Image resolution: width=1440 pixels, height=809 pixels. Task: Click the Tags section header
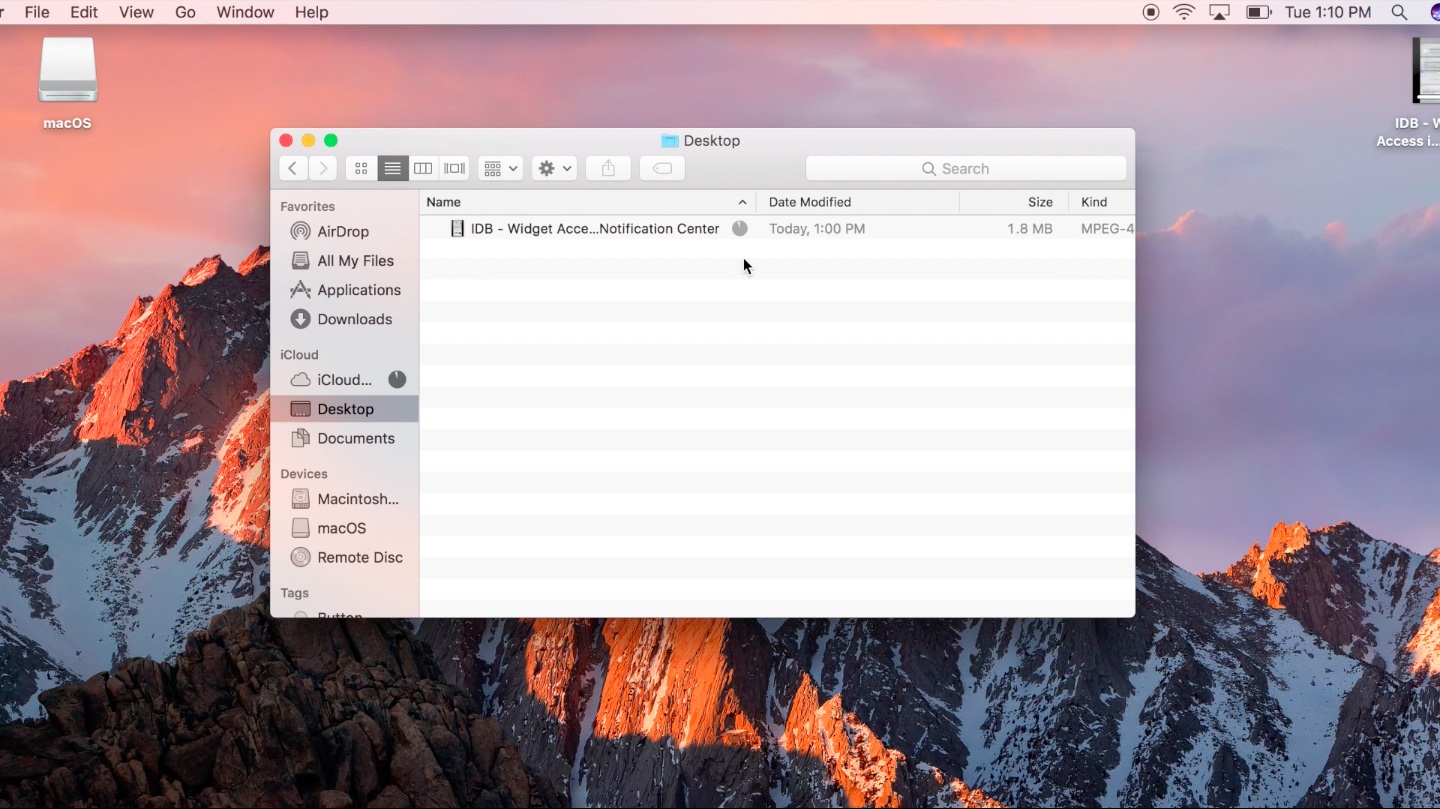pos(294,593)
